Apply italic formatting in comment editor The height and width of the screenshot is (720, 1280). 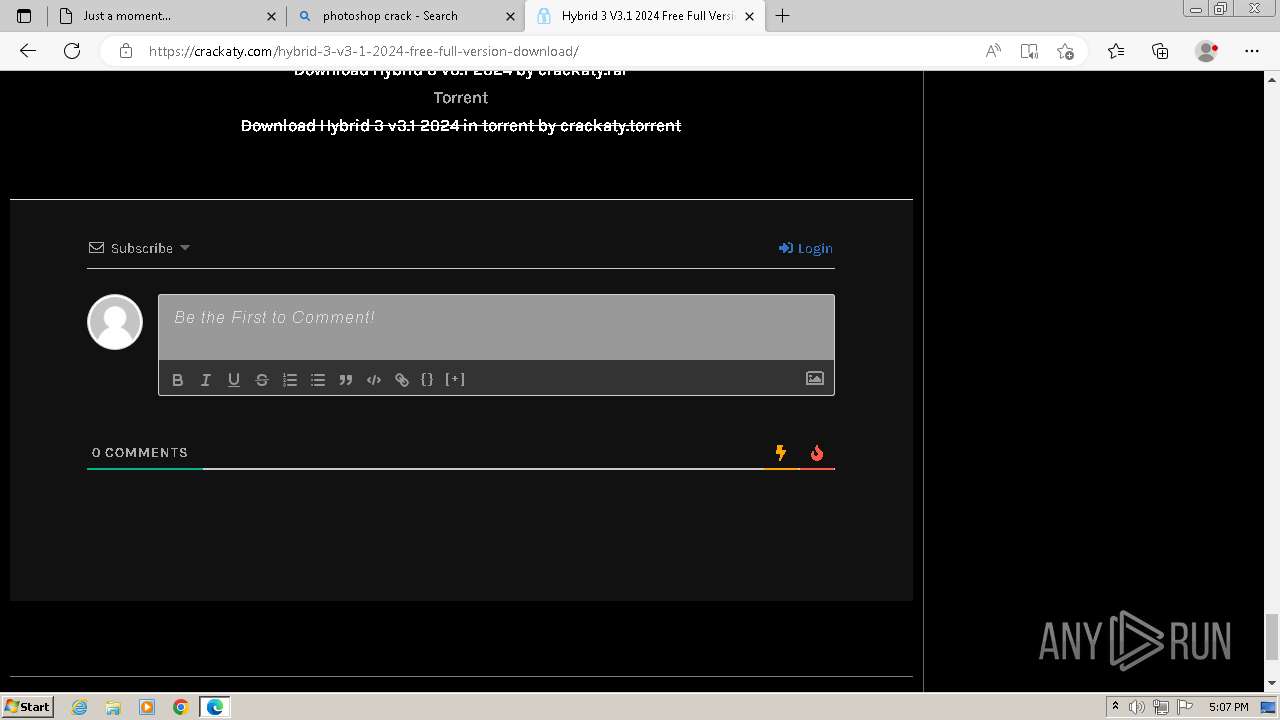tap(206, 380)
